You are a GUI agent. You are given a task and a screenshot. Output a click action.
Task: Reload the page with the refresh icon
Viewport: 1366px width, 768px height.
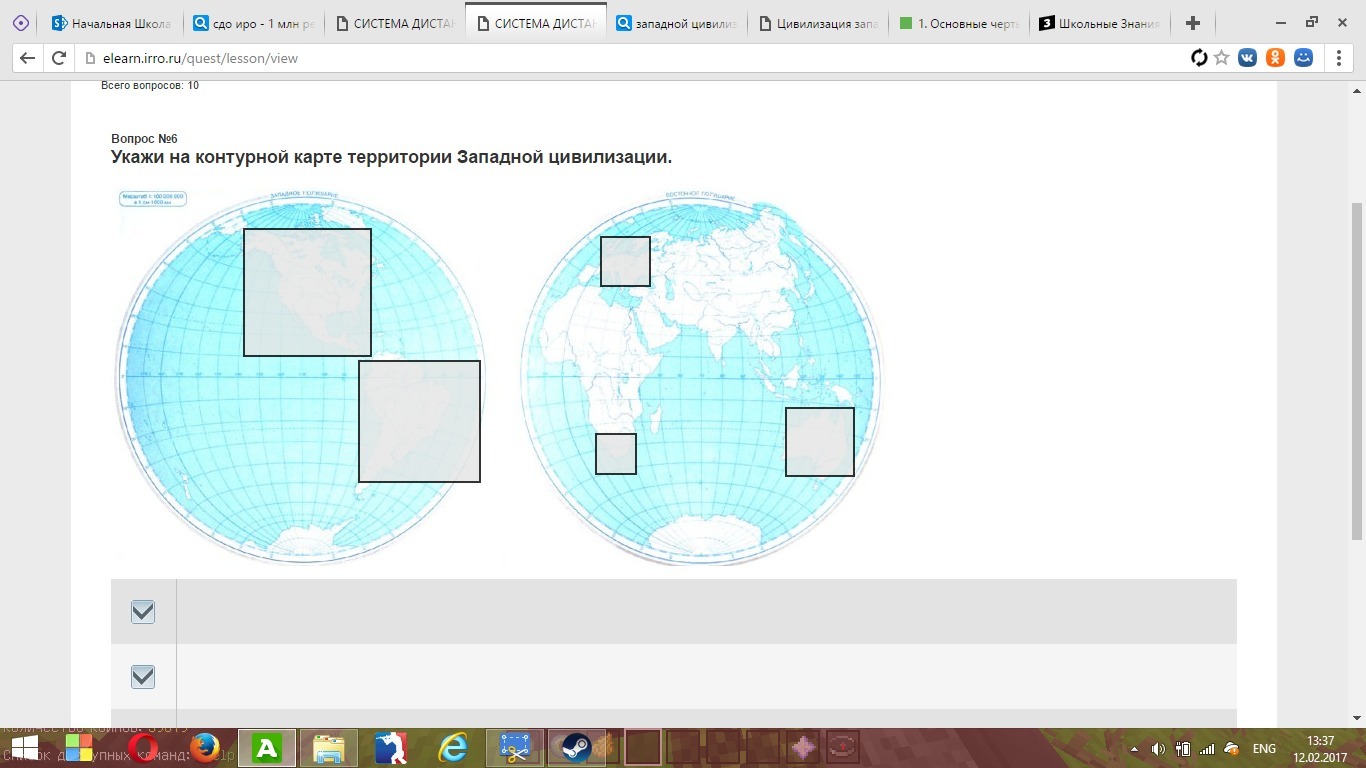(x=59, y=58)
